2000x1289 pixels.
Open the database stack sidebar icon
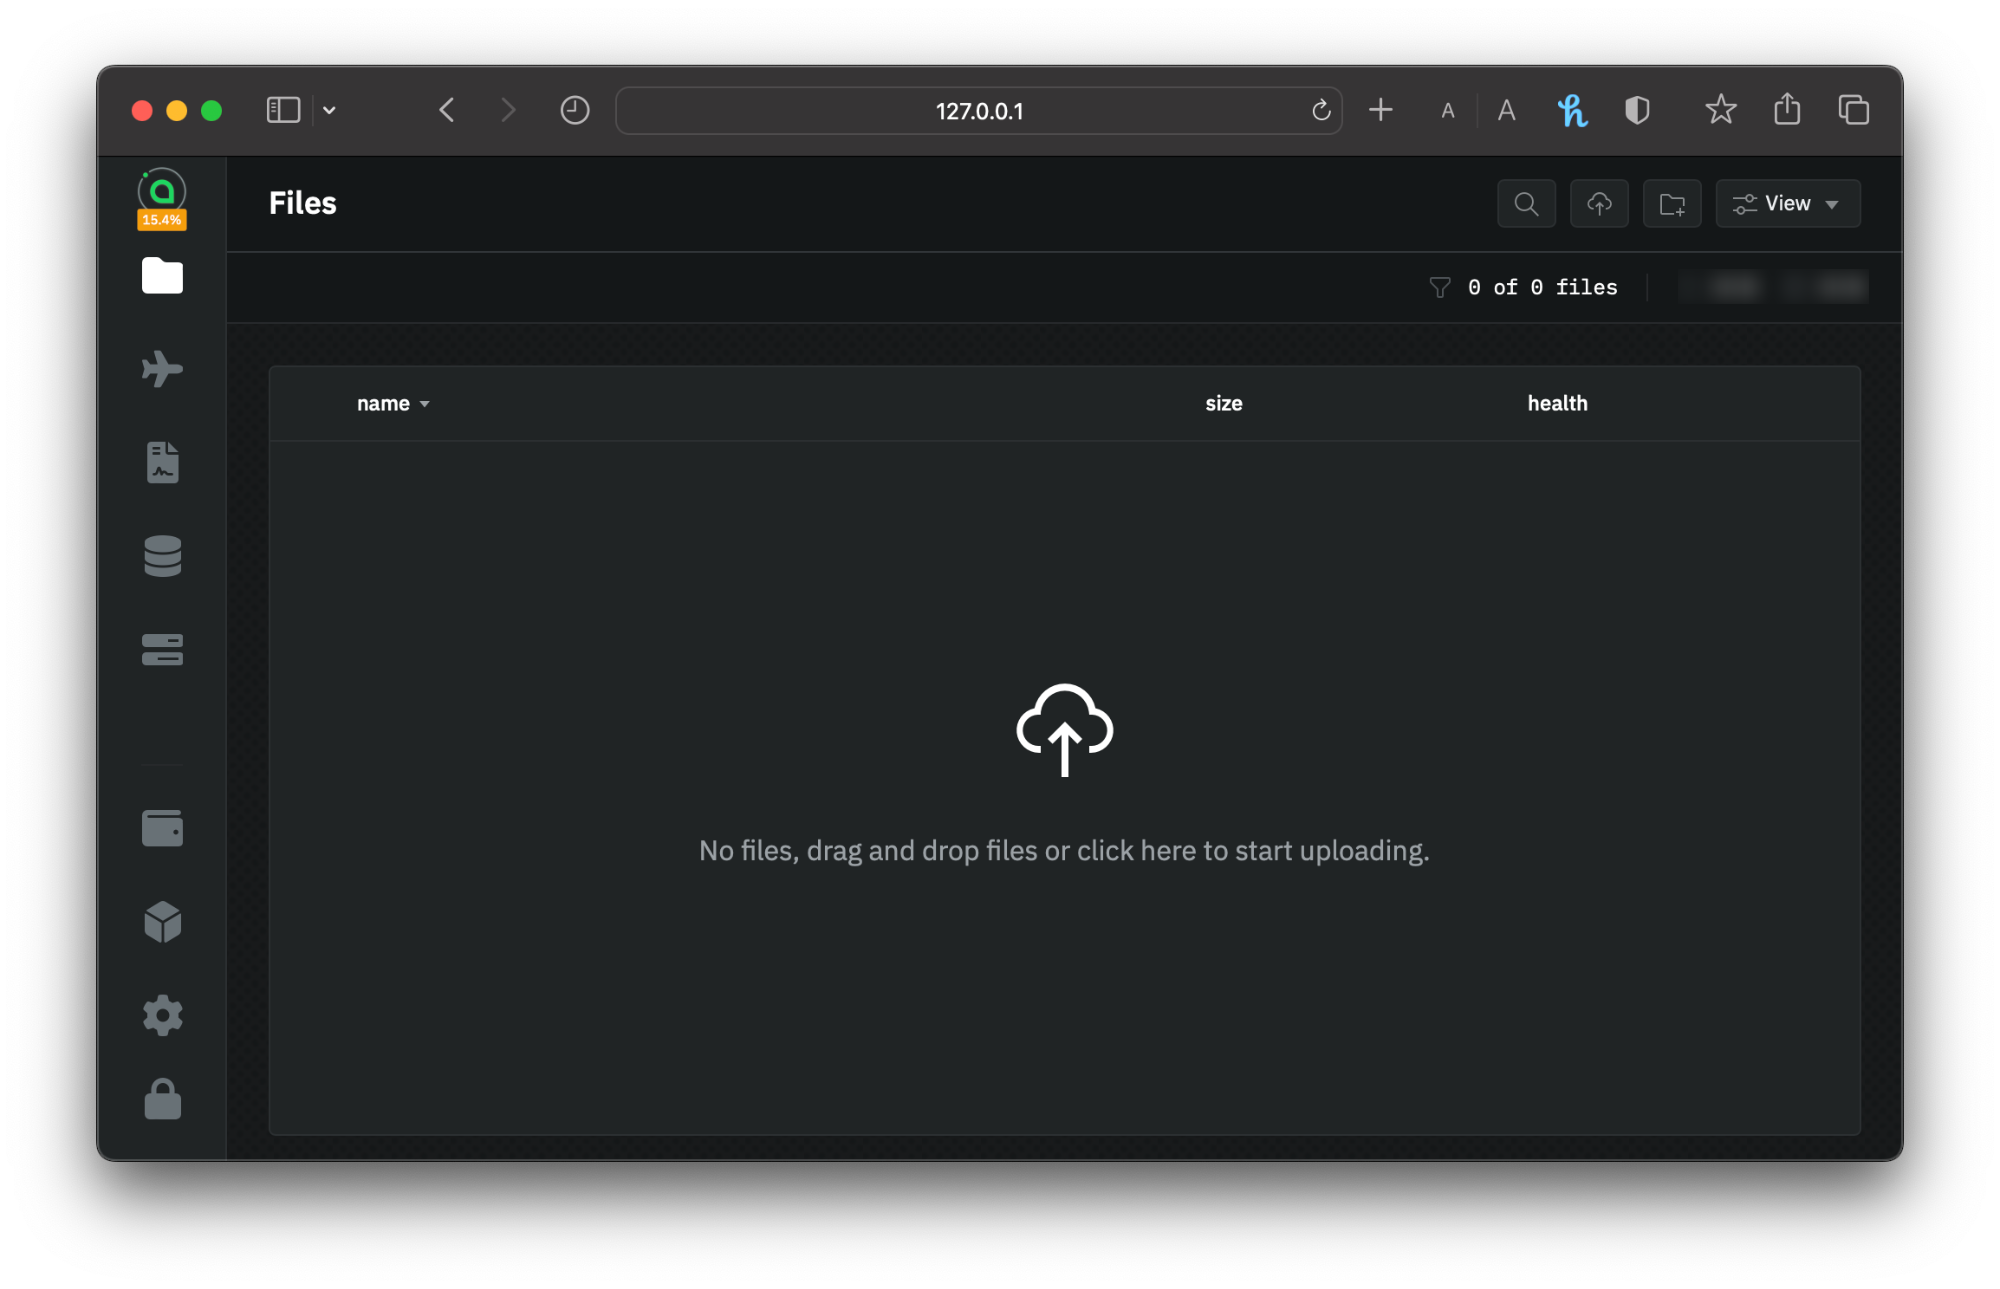162,556
